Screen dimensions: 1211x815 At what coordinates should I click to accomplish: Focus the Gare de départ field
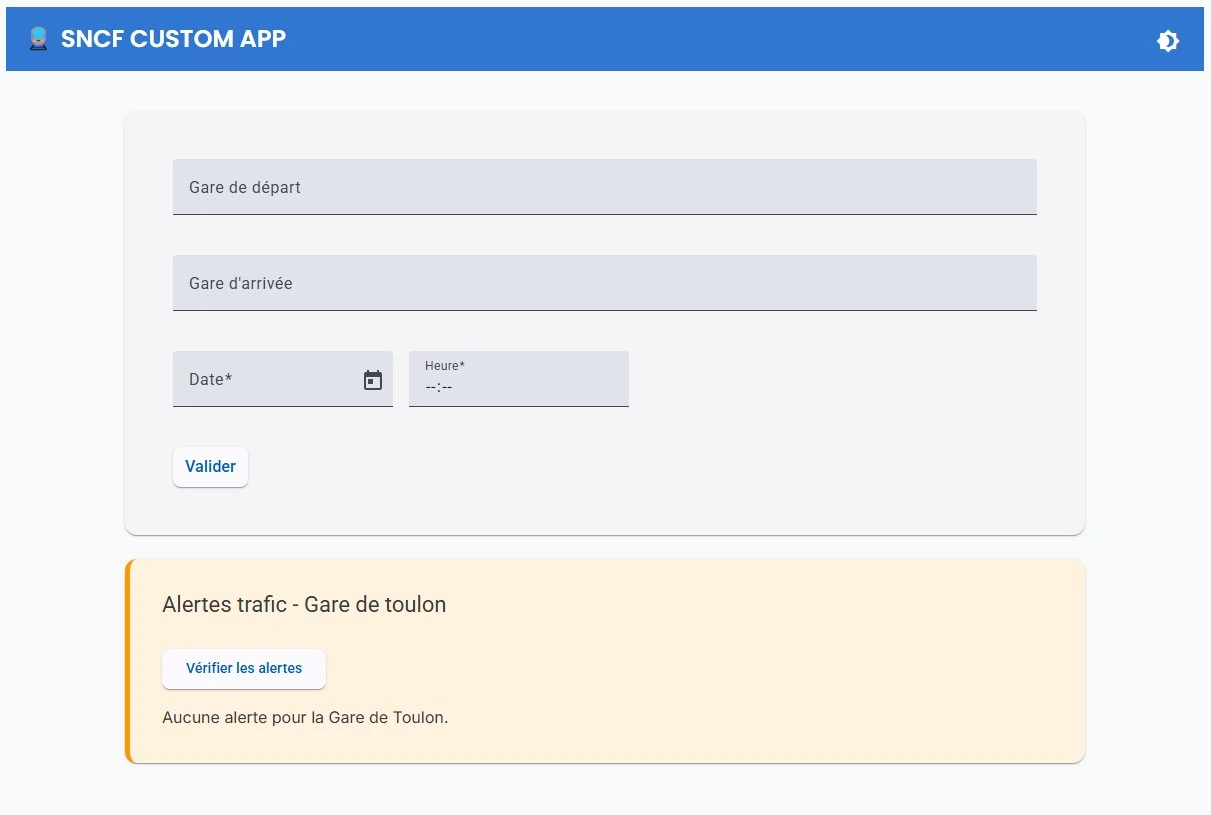[605, 187]
